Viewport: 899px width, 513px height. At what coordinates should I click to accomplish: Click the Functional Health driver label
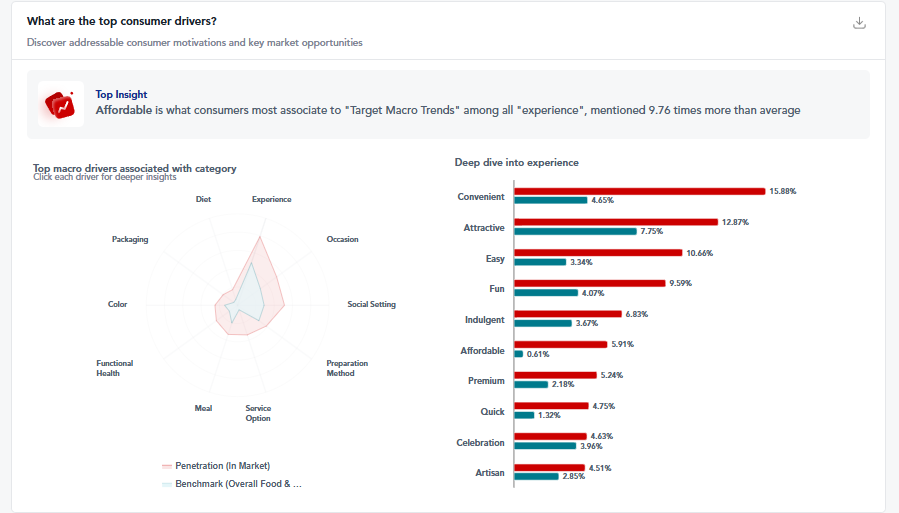point(114,368)
